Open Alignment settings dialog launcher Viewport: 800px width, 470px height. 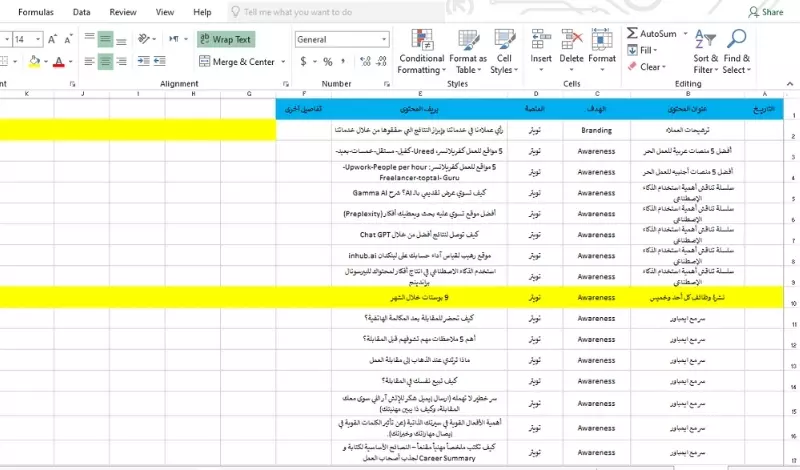286,84
